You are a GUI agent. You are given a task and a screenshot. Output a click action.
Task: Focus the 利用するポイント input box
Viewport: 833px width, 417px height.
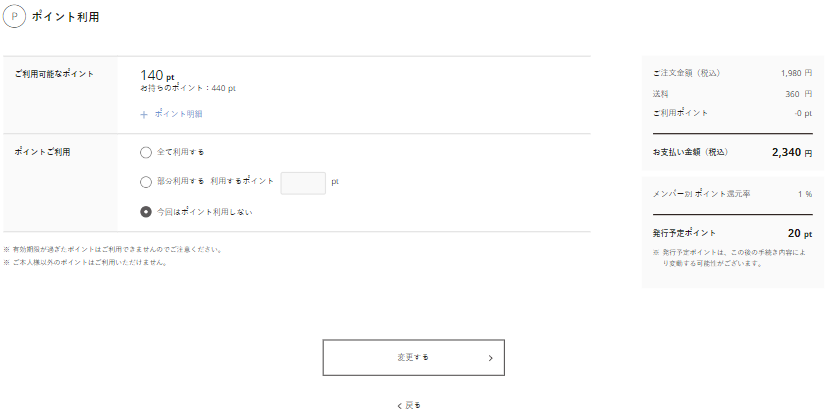click(303, 182)
